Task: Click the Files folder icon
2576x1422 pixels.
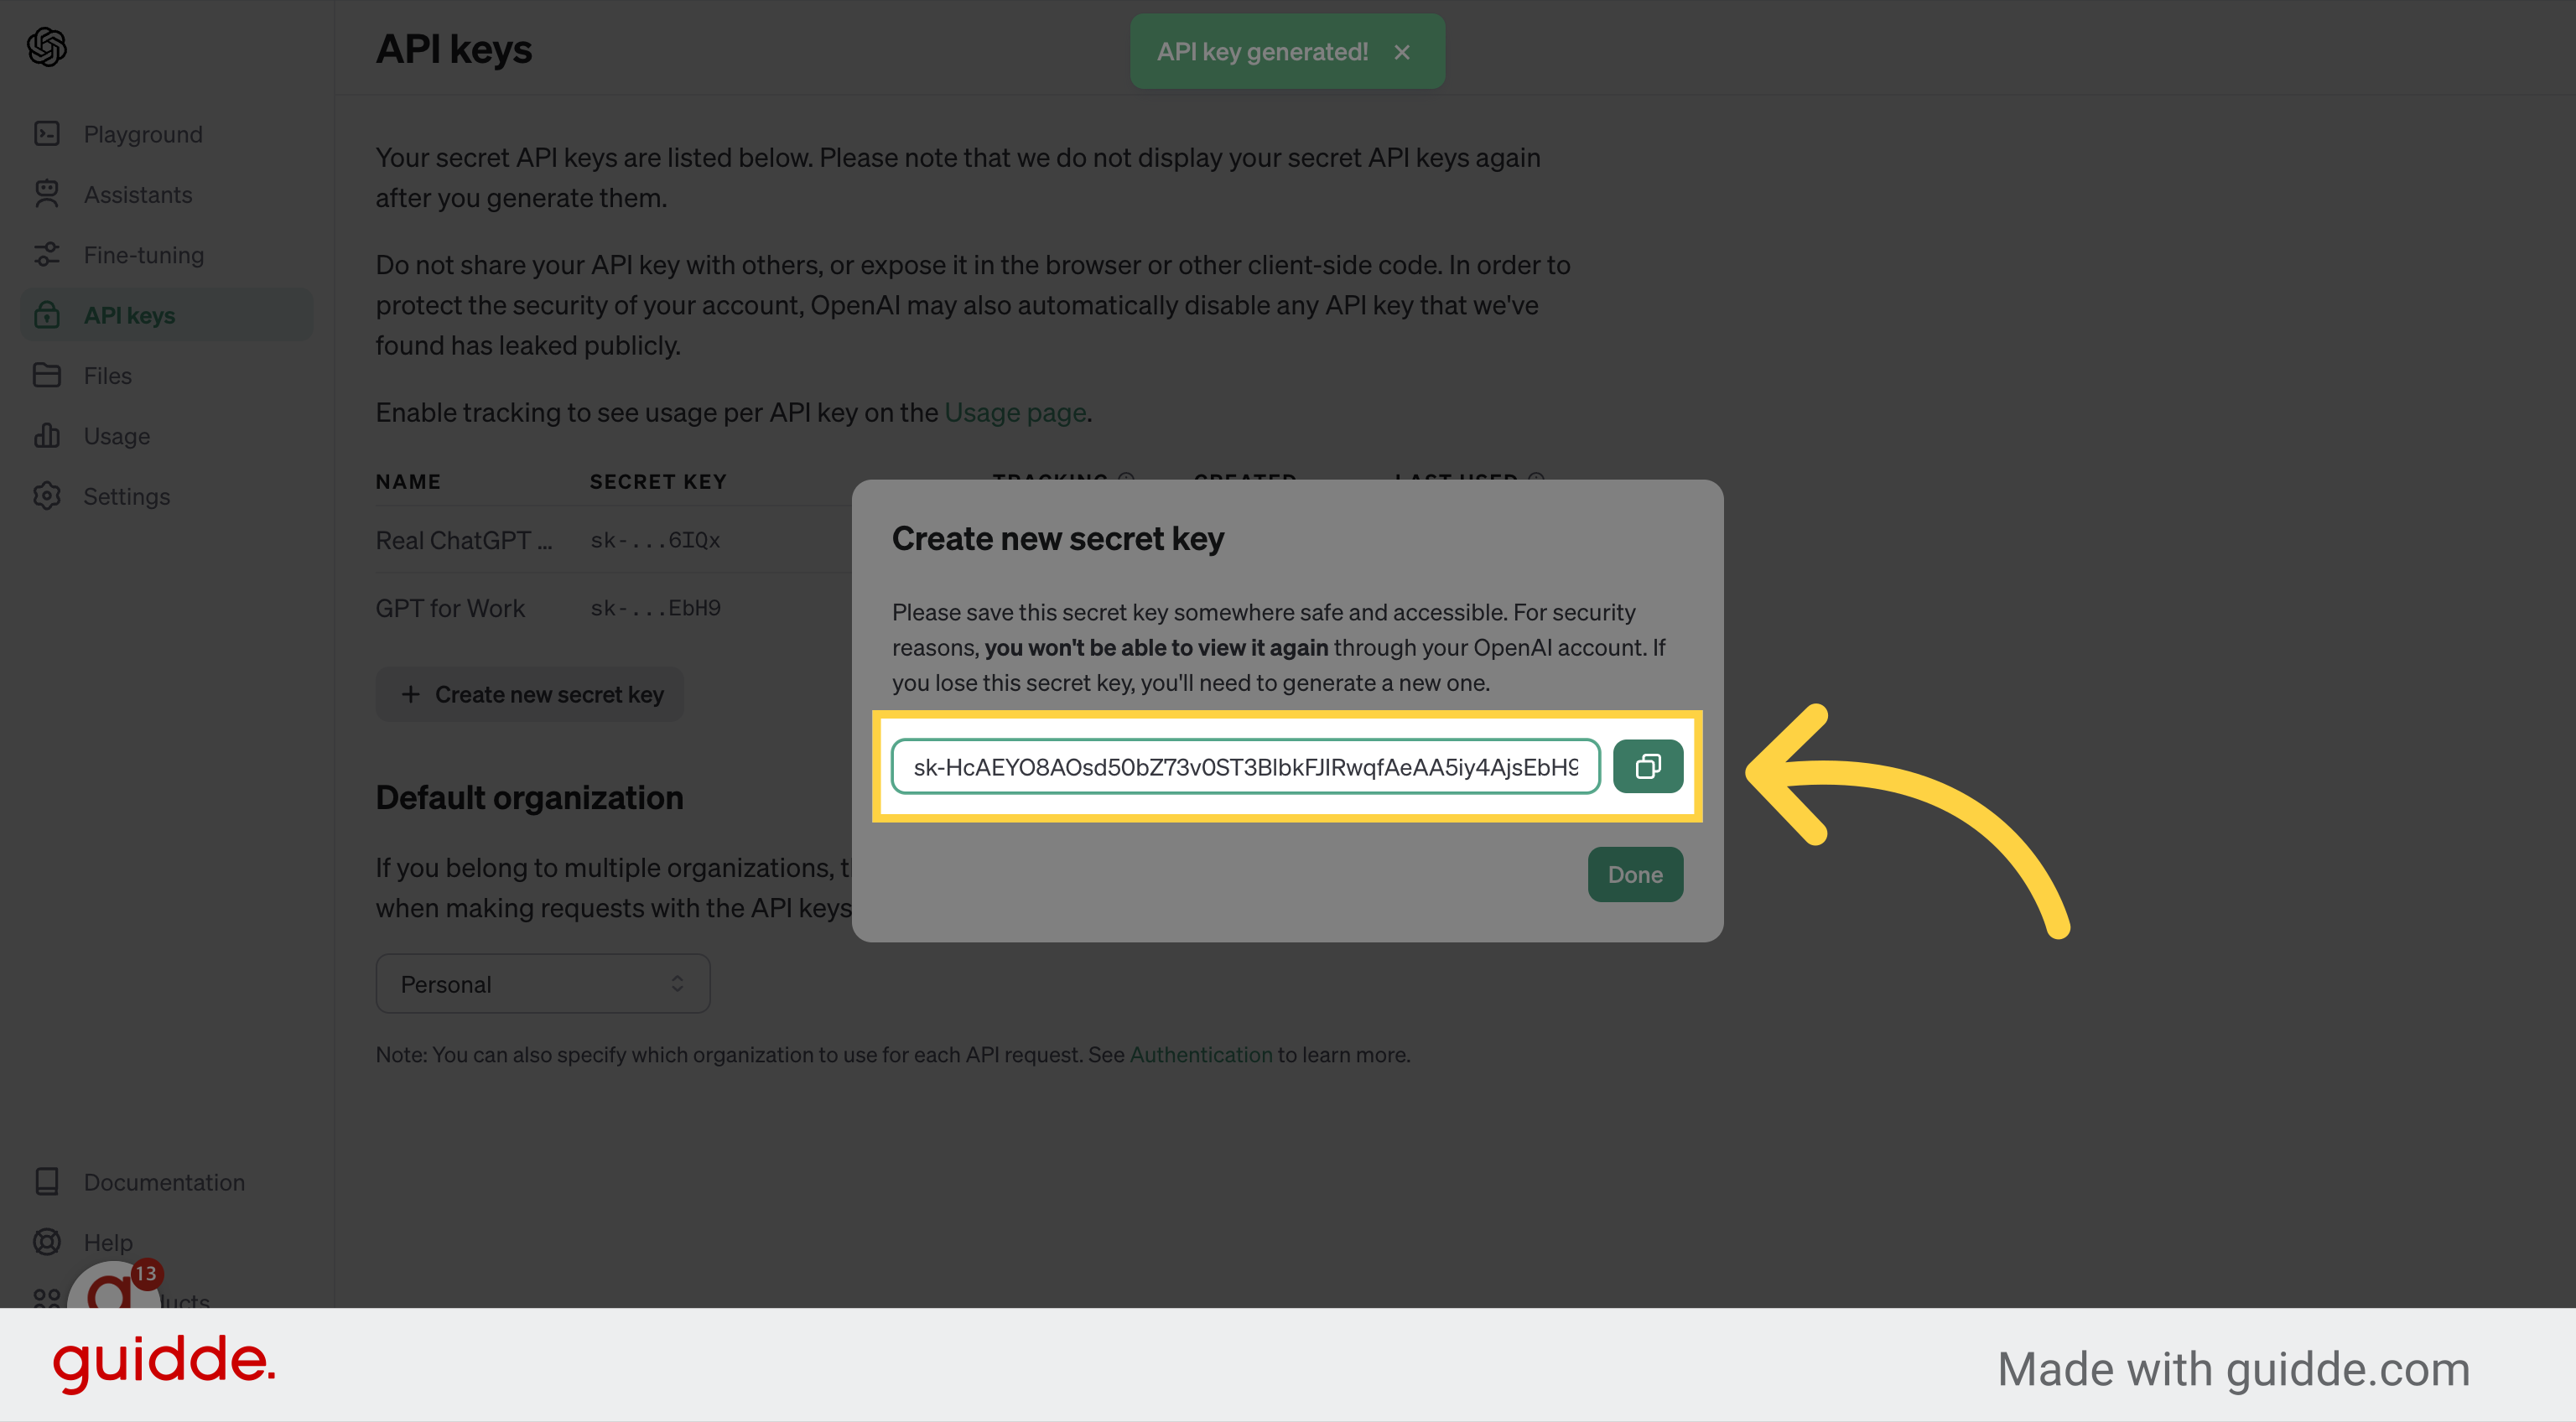Action: pos(47,375)
